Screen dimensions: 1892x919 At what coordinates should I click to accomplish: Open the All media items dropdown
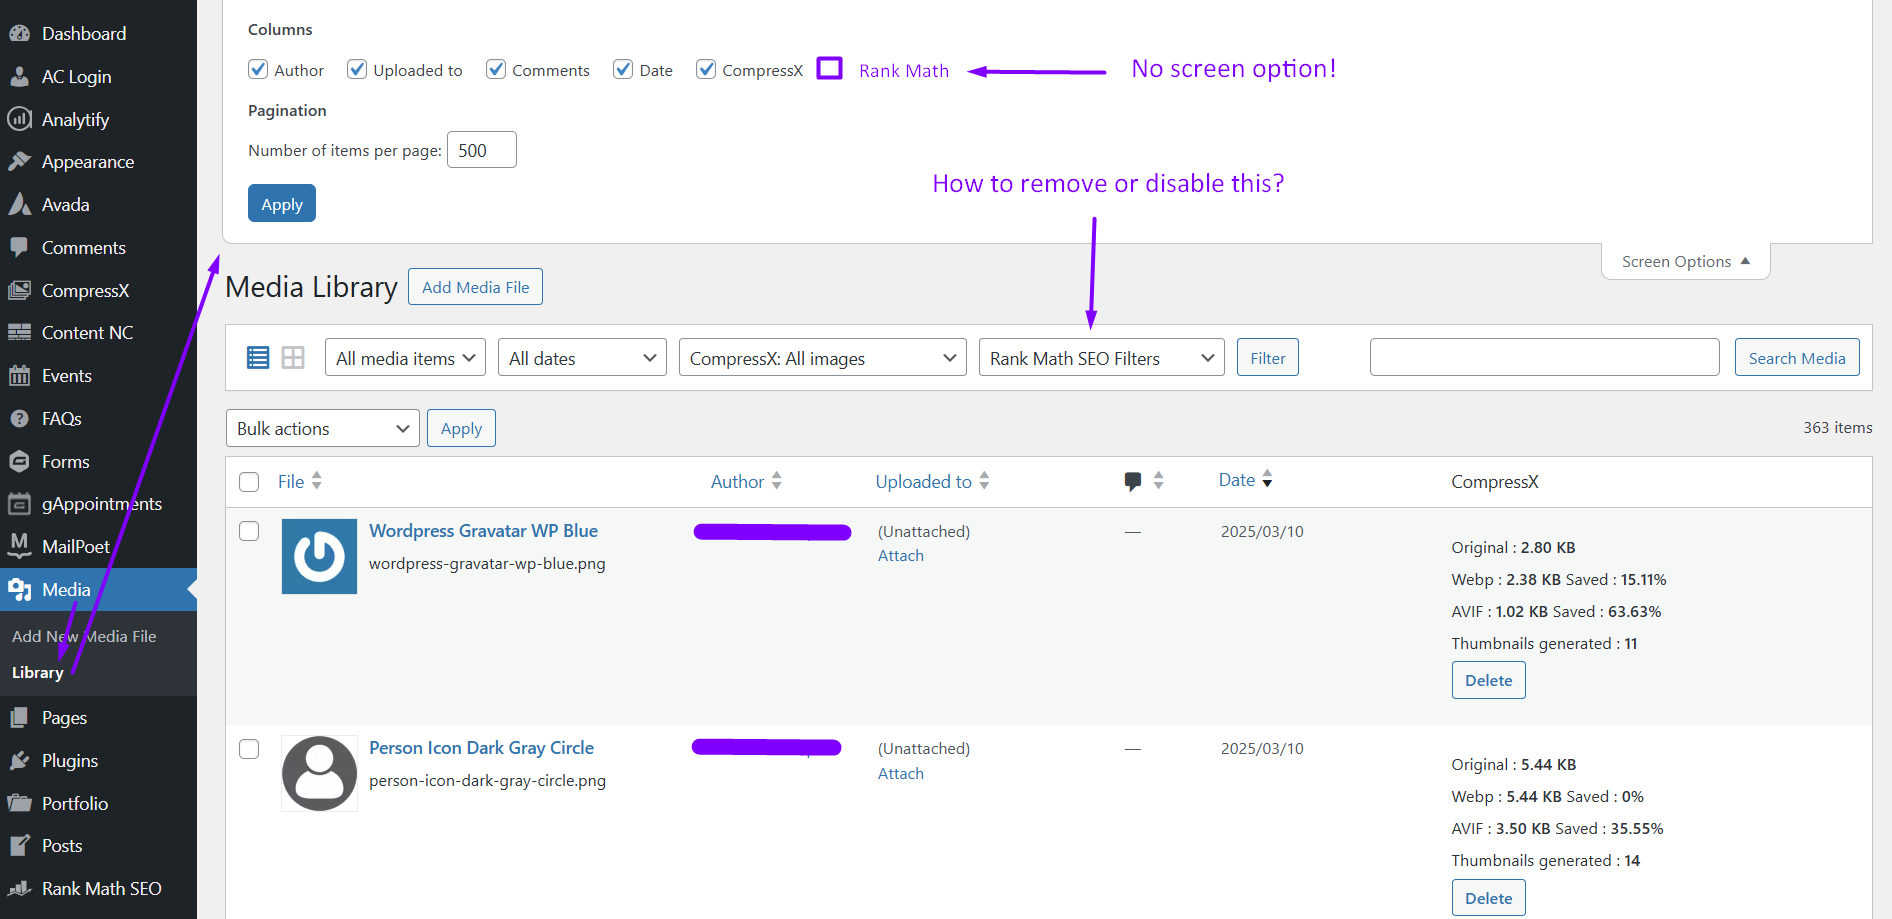(x=405, y=358)
